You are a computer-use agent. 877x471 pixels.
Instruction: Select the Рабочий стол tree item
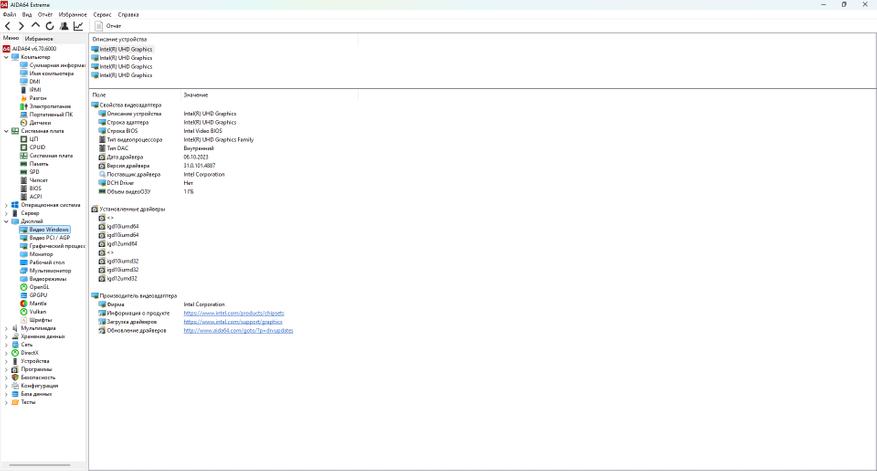point(43,262)
